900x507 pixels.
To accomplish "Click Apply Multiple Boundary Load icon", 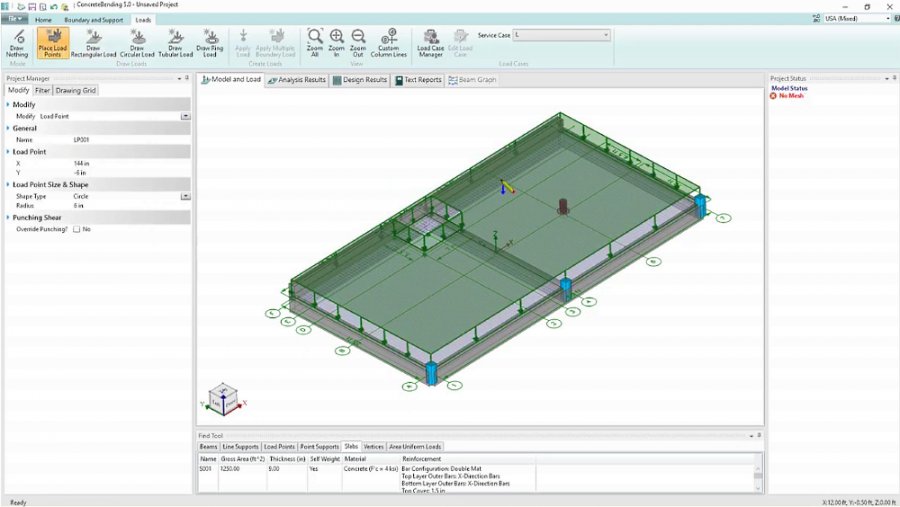I will [x=276, y=43].
